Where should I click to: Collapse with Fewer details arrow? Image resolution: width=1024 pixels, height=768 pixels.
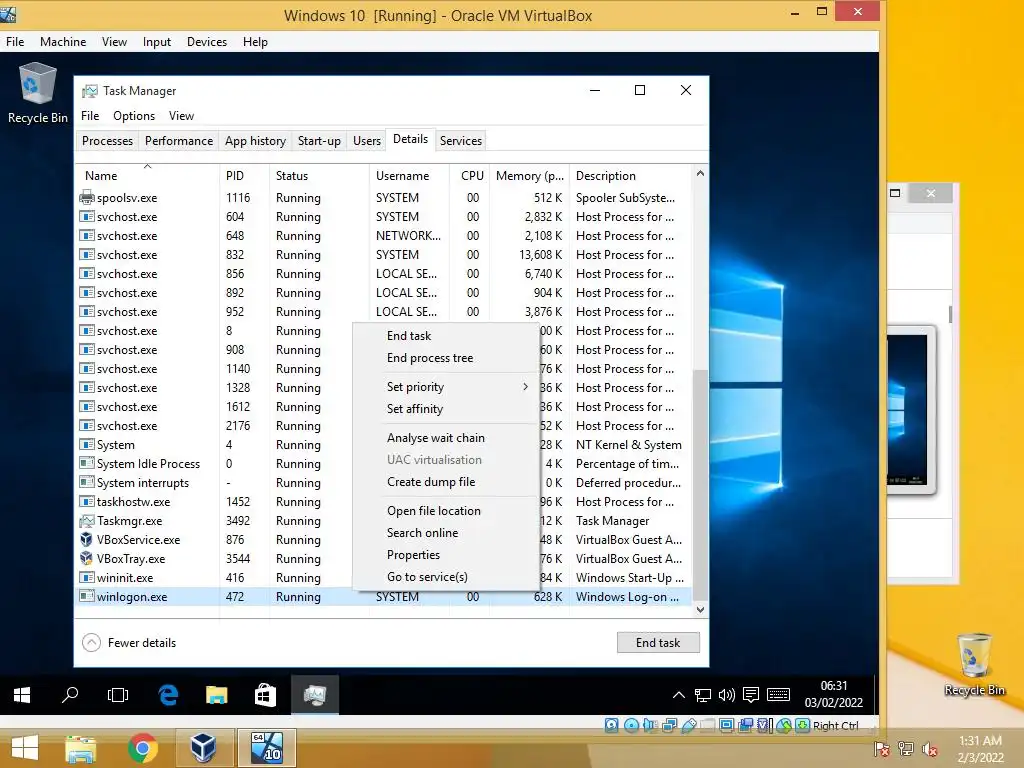[x=91, y=643]
